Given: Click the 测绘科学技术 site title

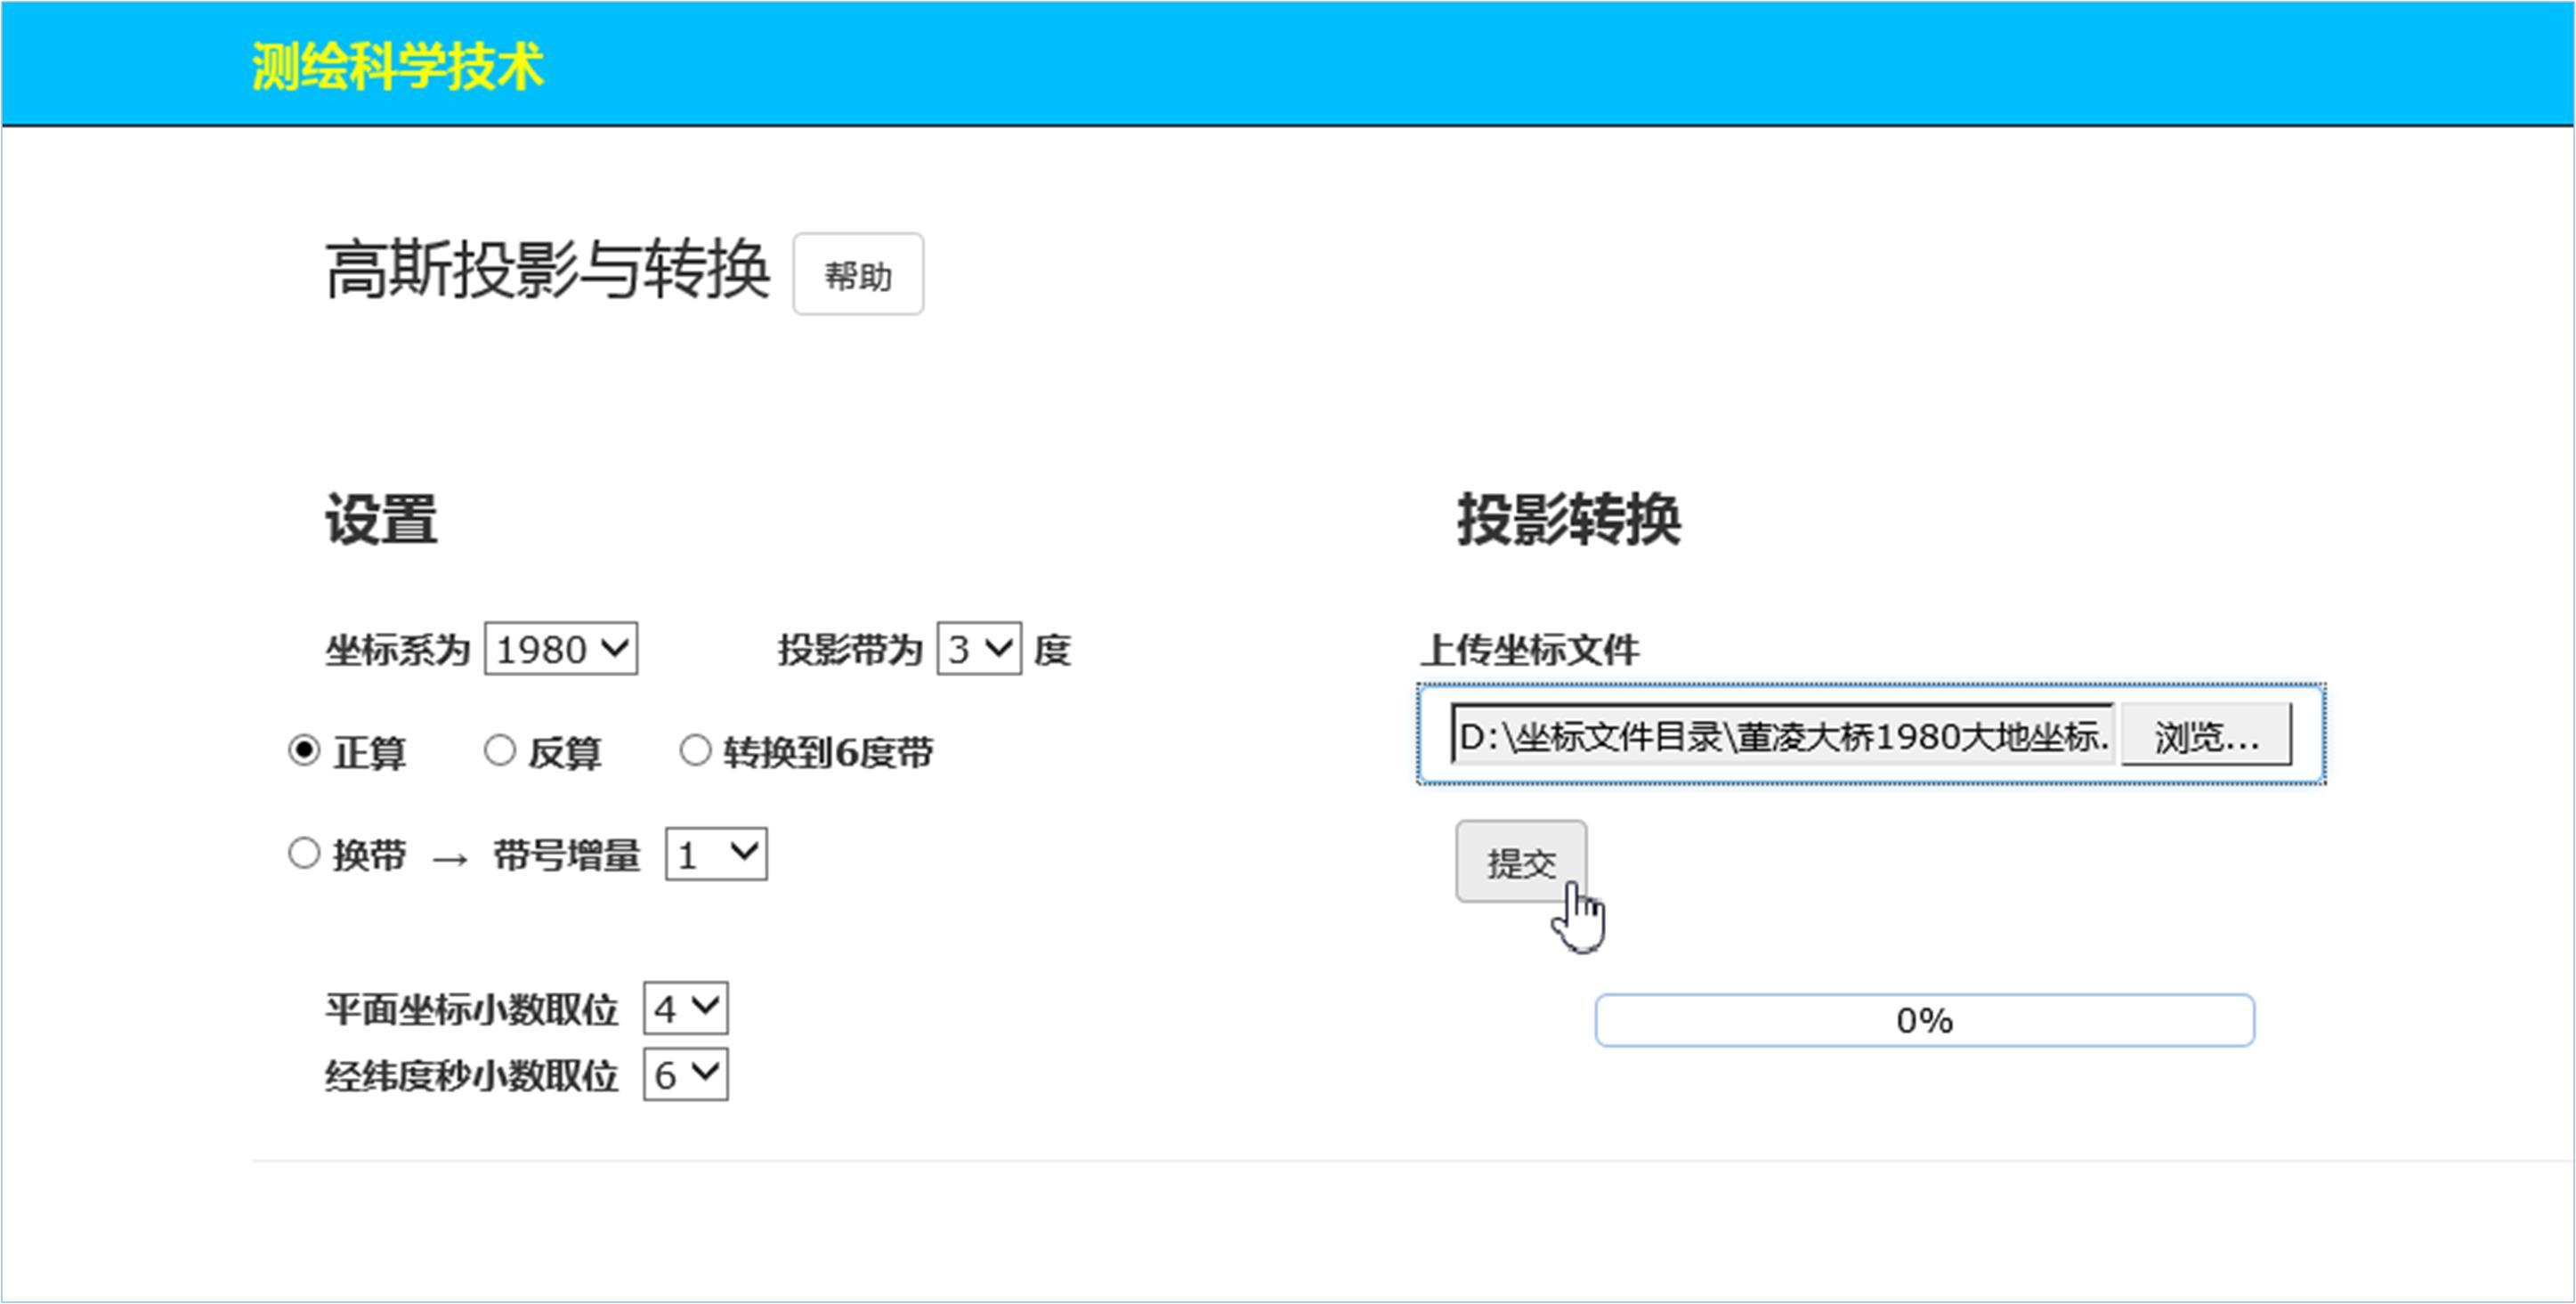Looking at the screenshot, I should [x=397, y=66].
